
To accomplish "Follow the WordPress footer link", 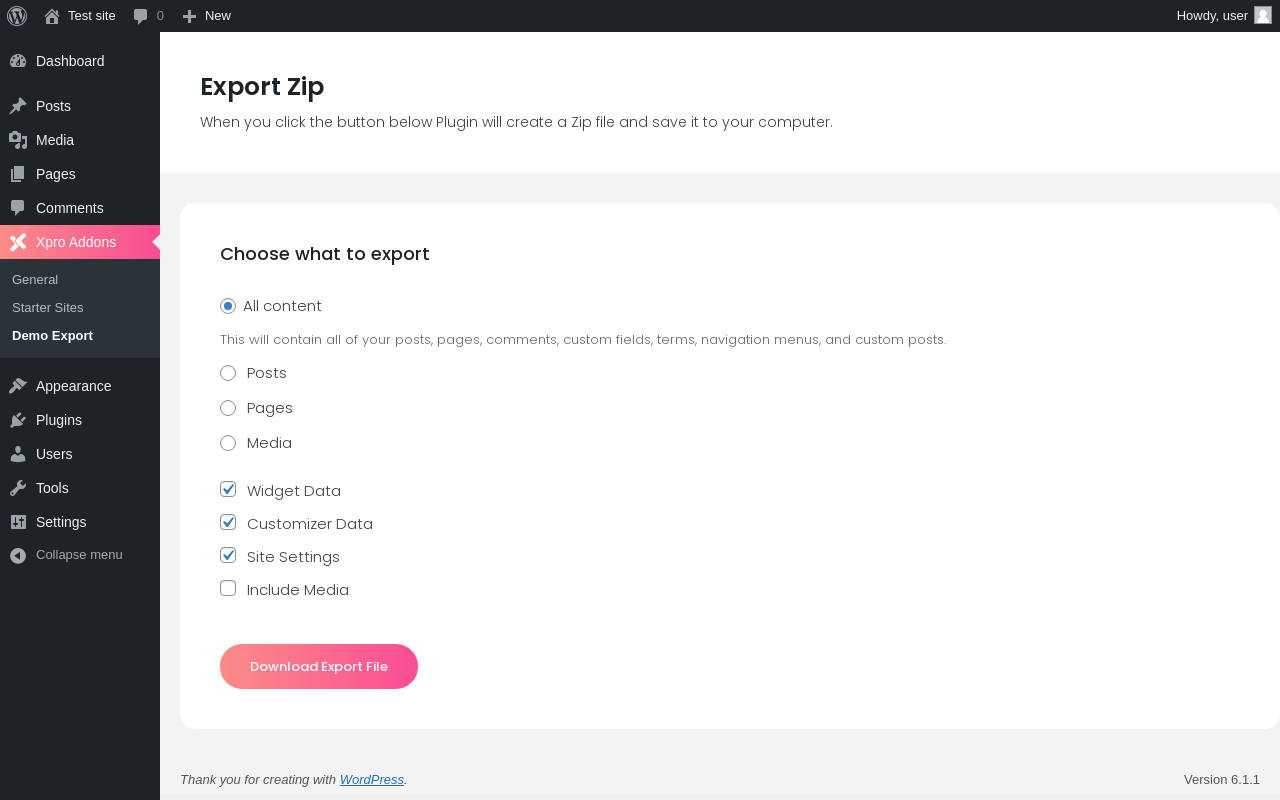I will click(x=372, y=780).
